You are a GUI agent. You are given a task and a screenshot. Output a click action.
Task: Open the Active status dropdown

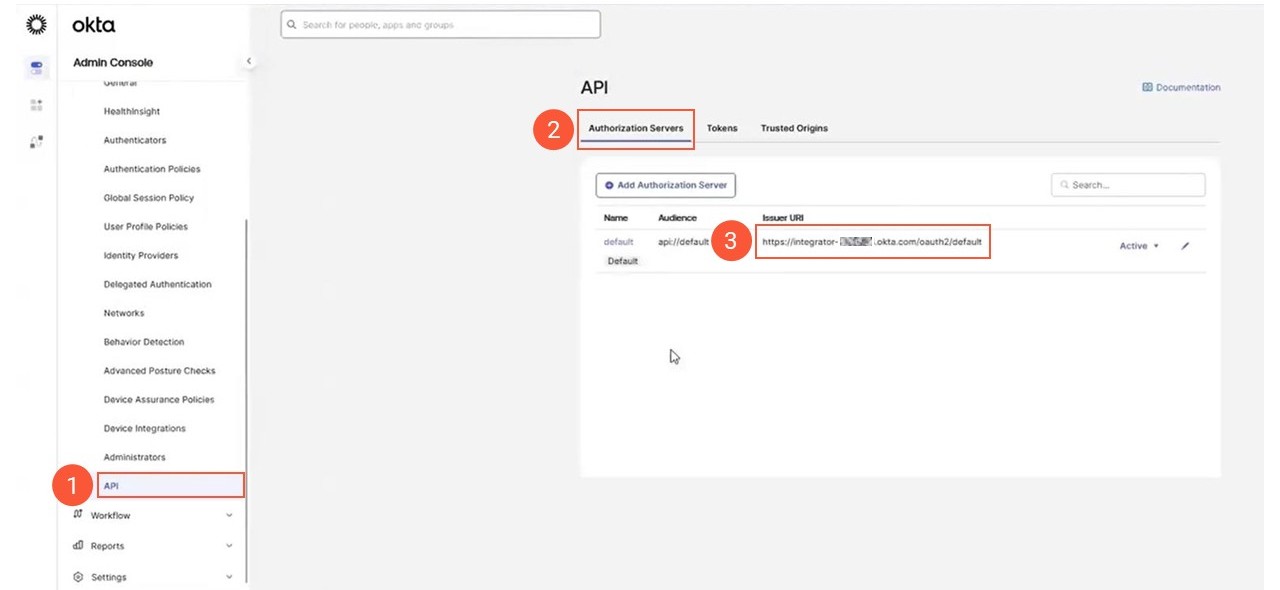tap(1139, 246)
